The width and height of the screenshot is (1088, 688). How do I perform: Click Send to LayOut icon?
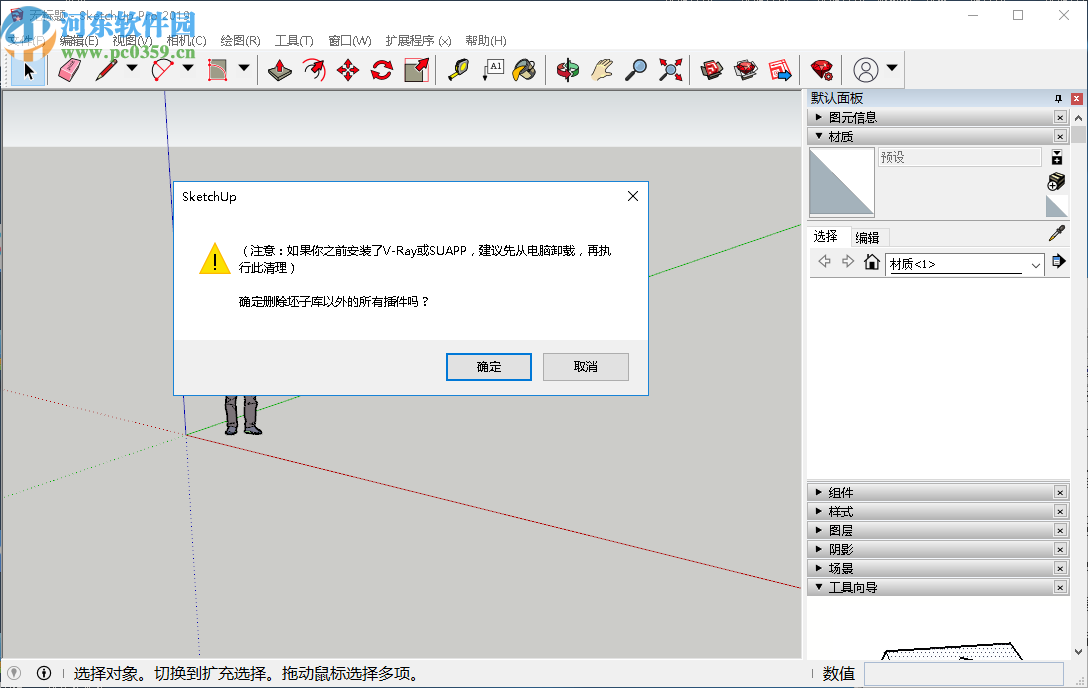781,70
